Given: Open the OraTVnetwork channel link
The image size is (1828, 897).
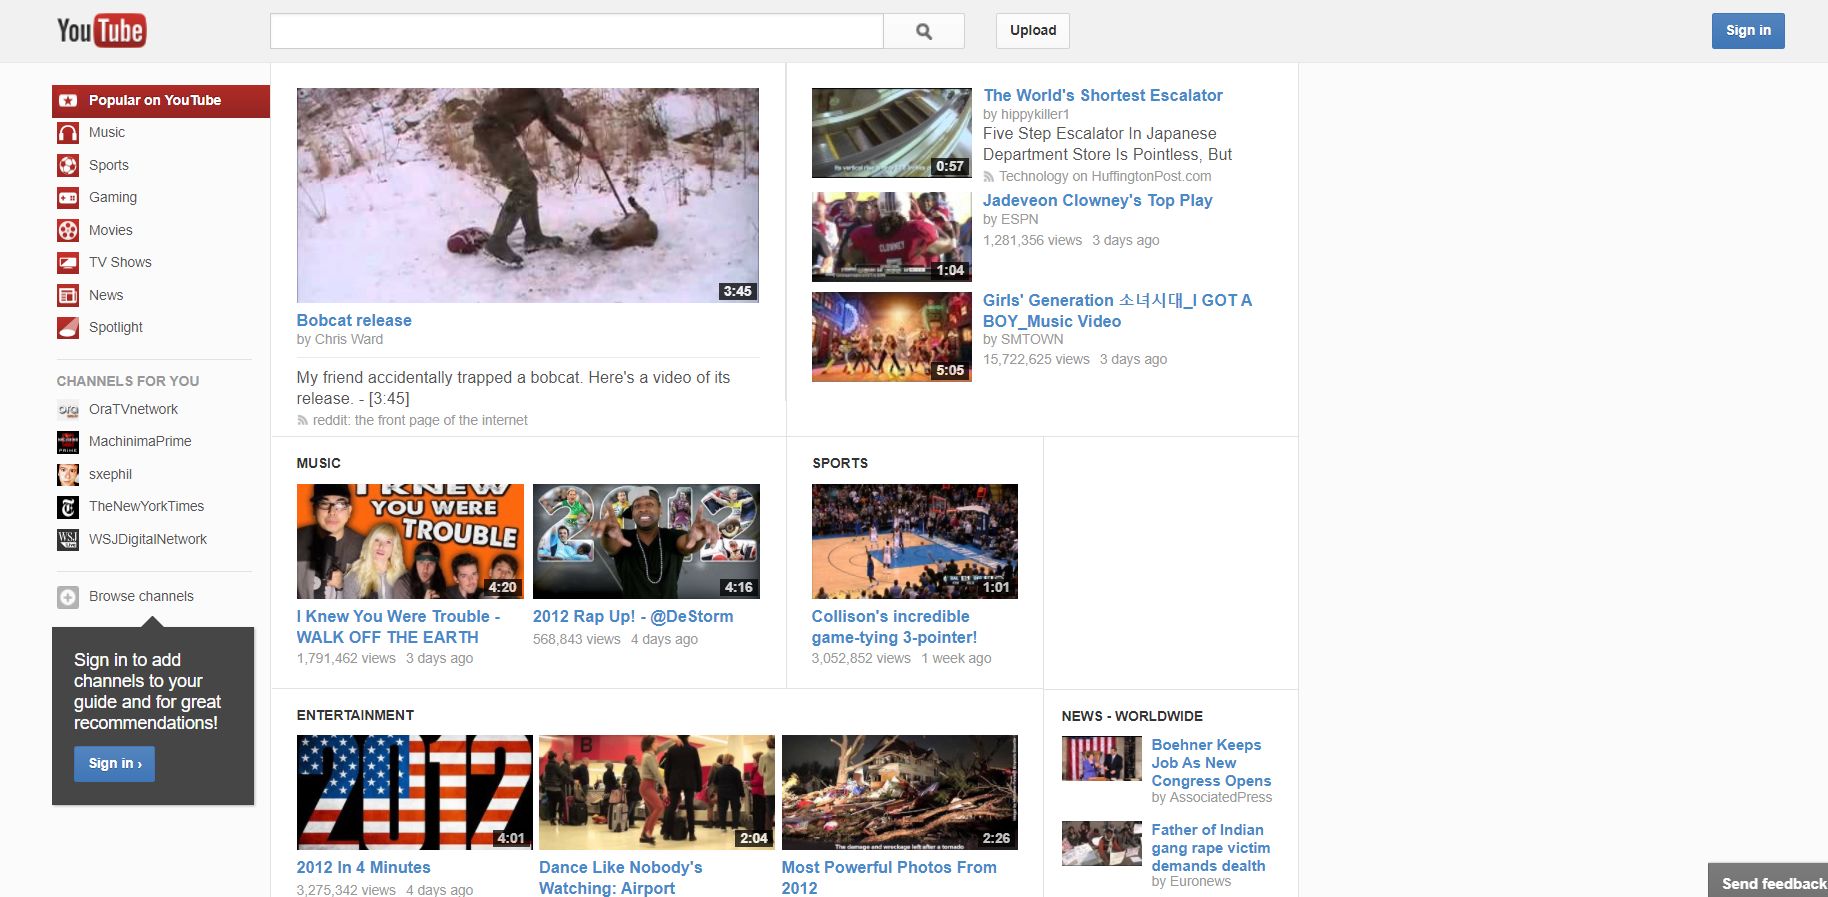Looking at the screenshot, I should click(x=133, y=409).
